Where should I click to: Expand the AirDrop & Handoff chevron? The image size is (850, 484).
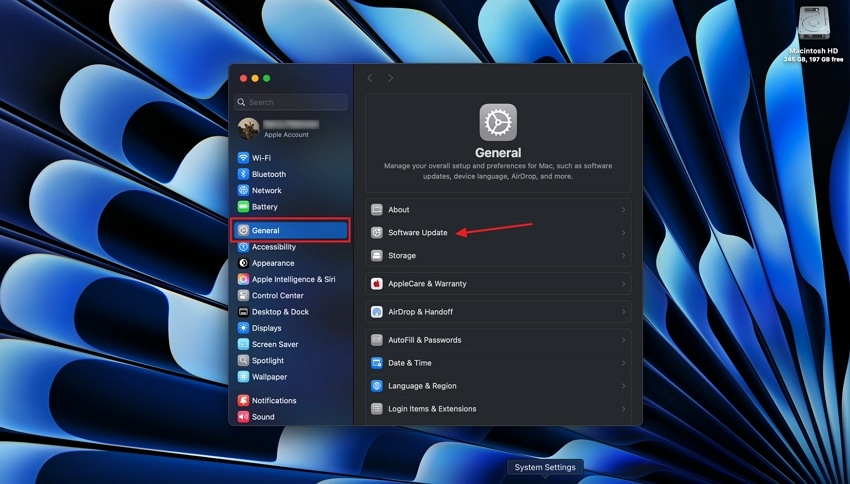tap(623, 312)
